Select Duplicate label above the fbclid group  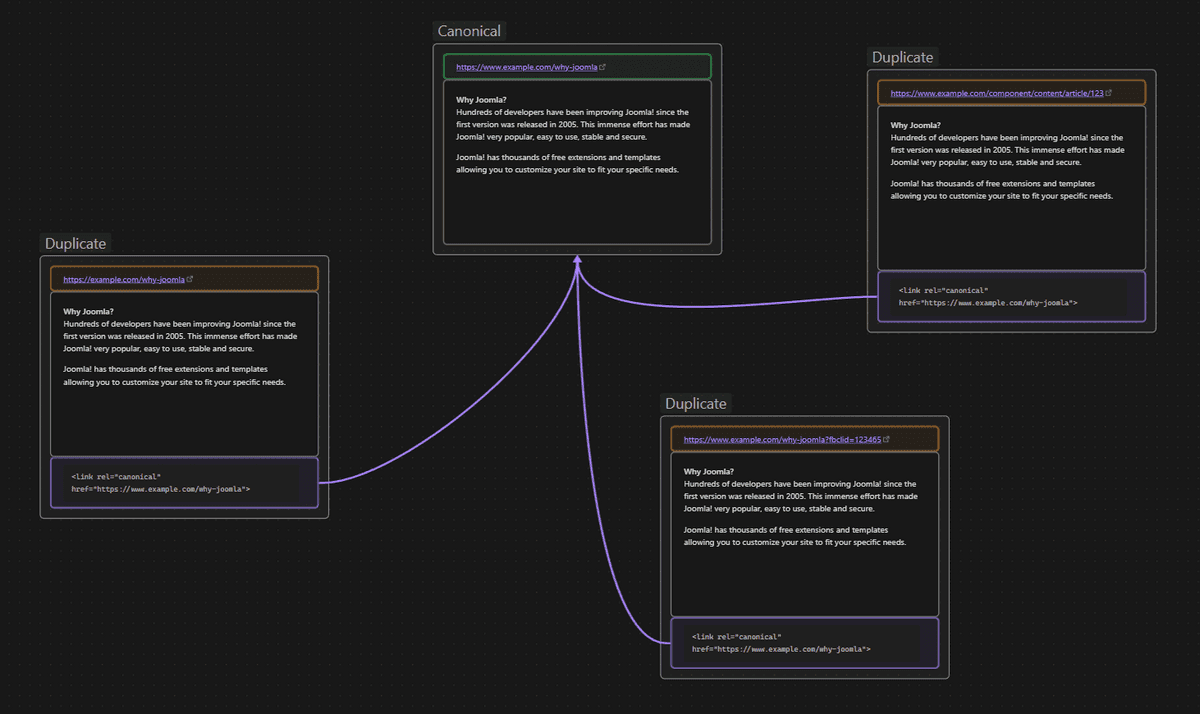pyautogui.click(x=695, y=403)
